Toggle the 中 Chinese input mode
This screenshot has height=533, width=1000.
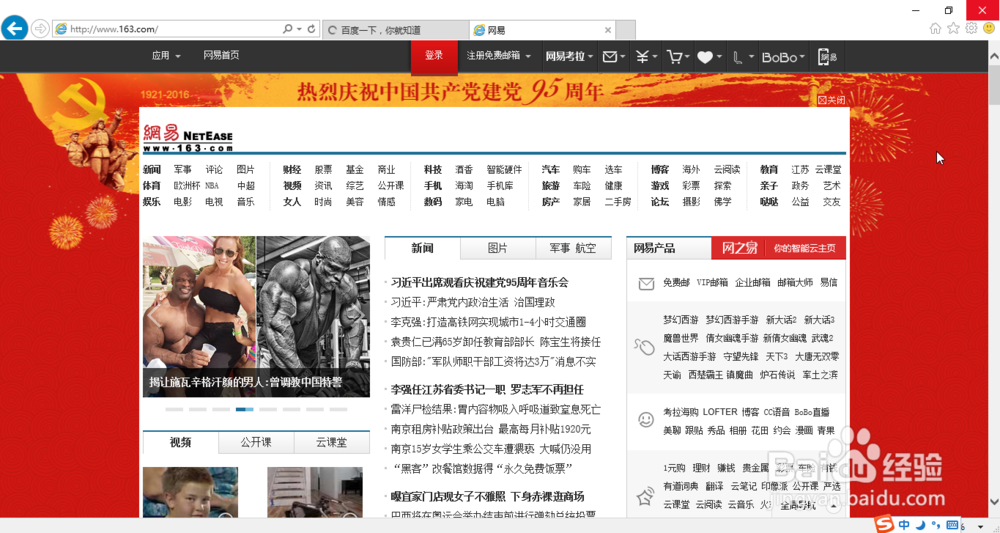(x=904, y=525)
